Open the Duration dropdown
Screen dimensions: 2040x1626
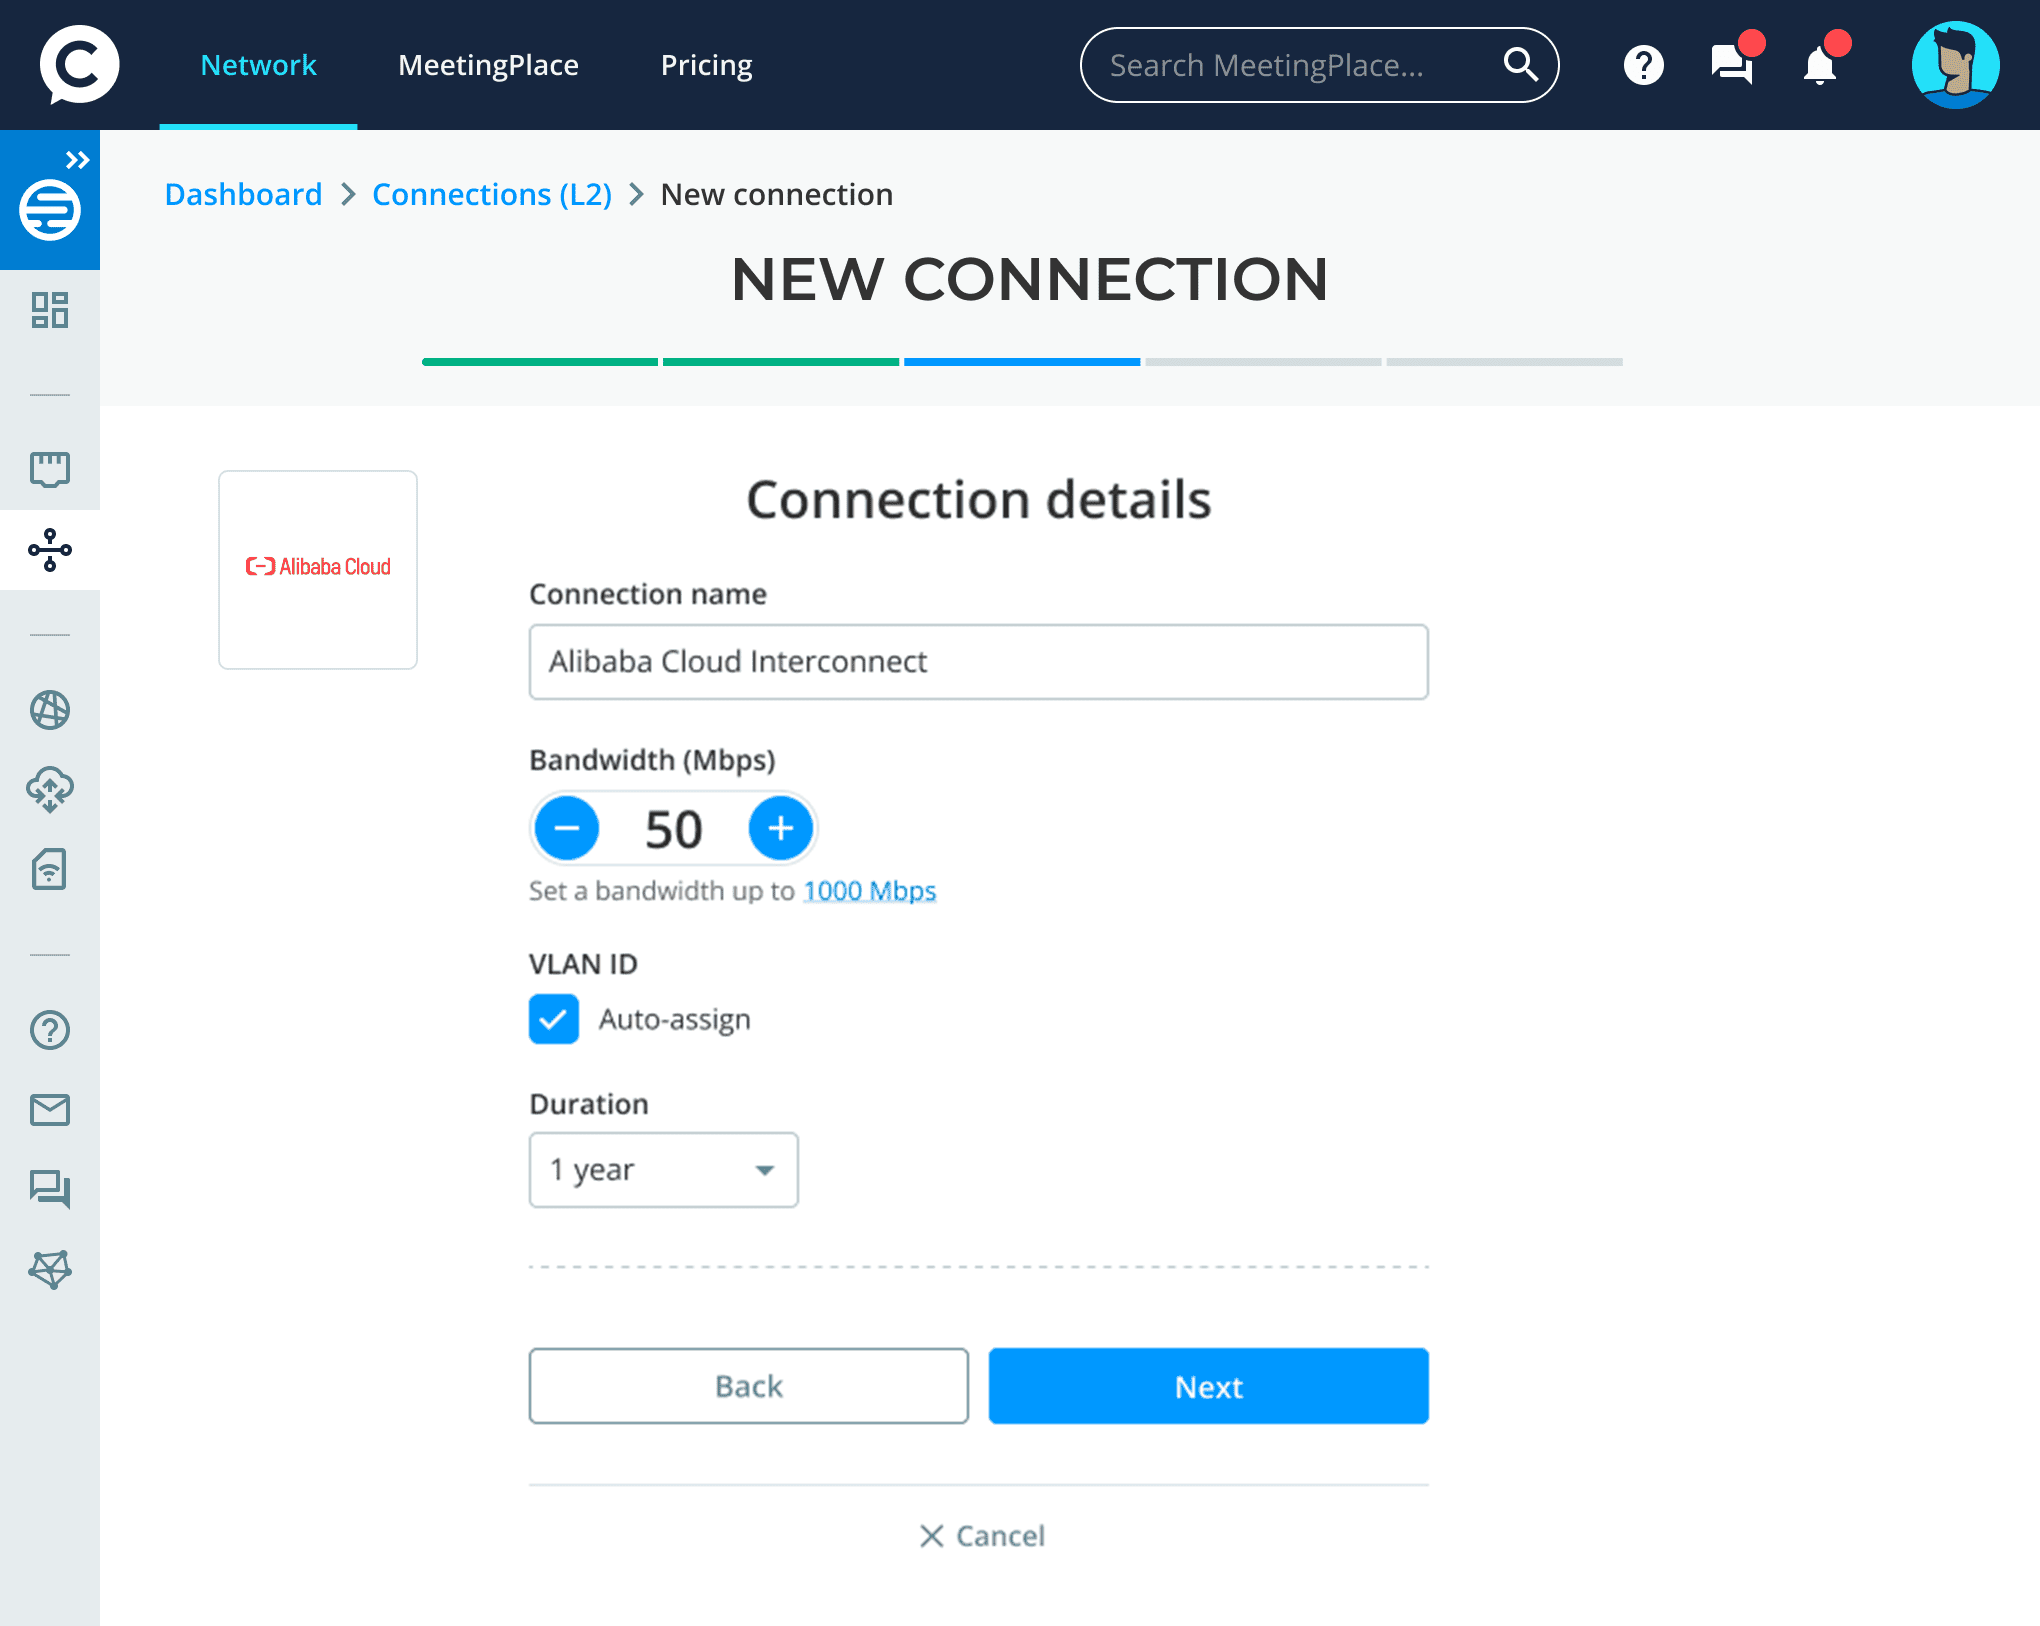tap(663, 1170)
